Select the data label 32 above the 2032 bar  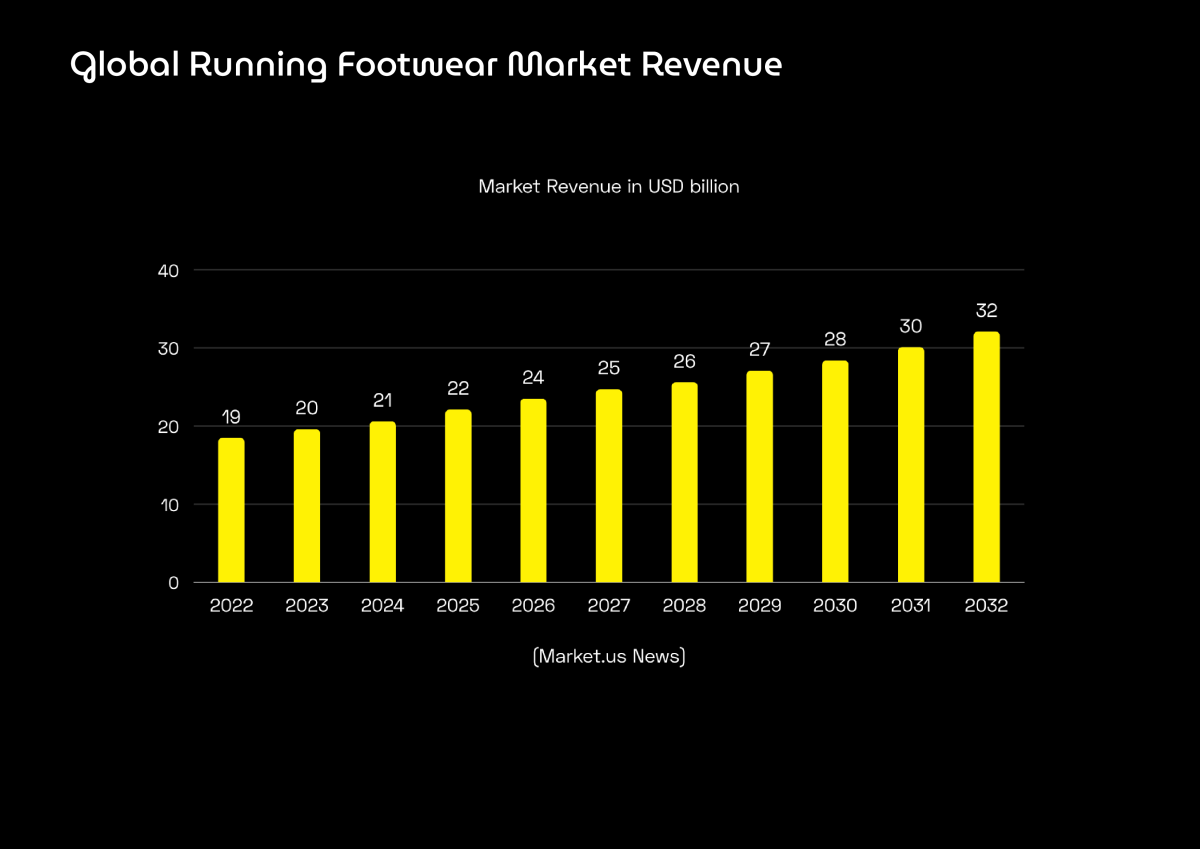coord(986,311)
